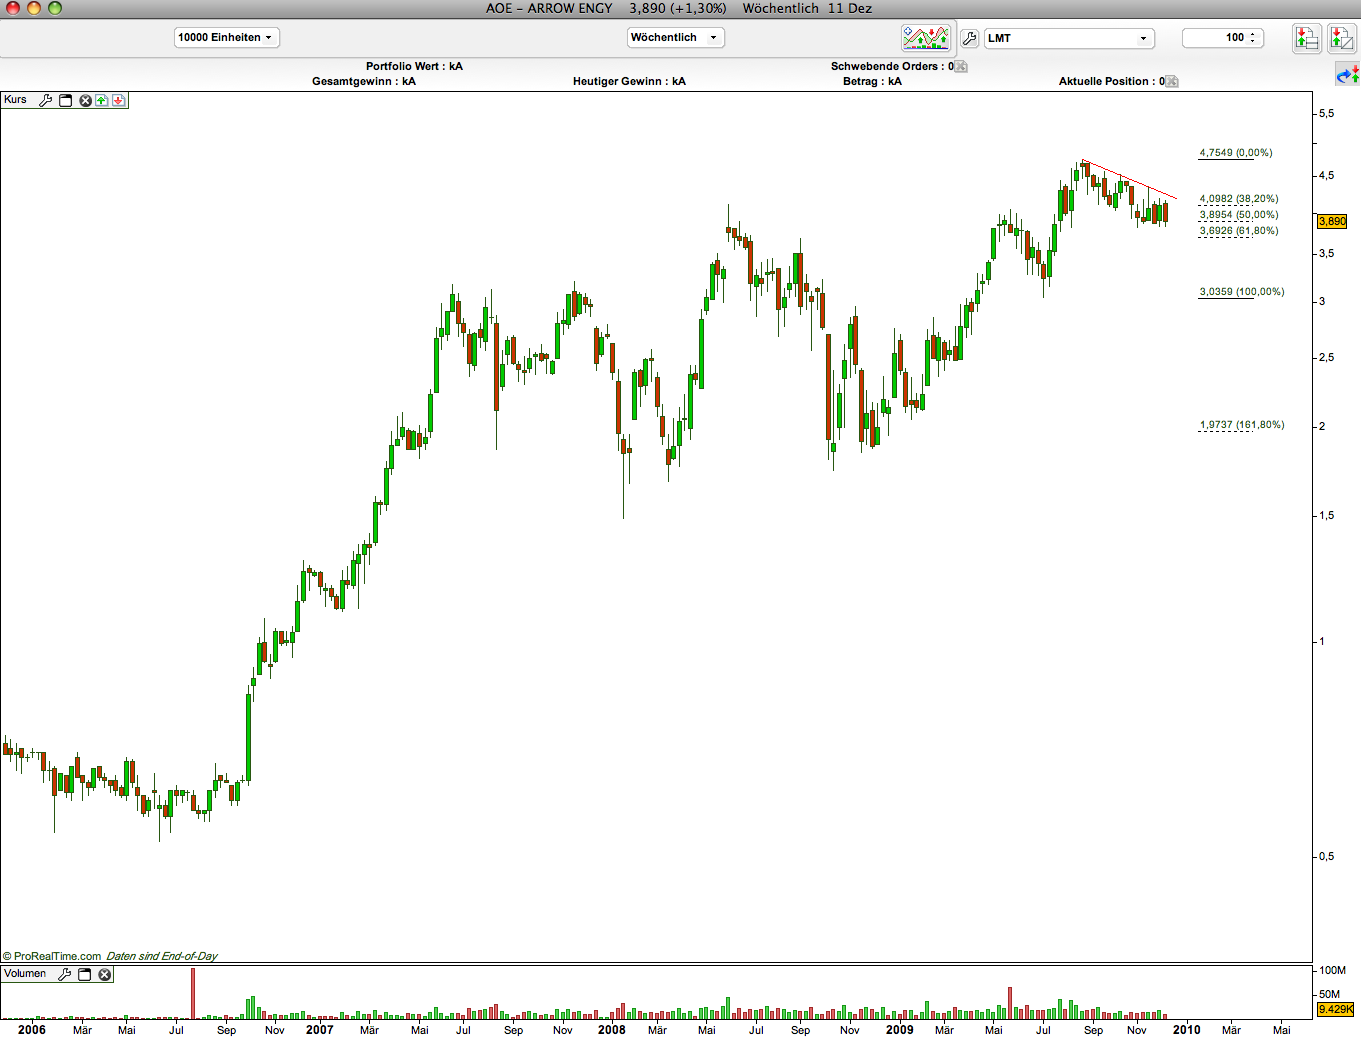Remove the Volumen panel with X icon
This screenshot has height=1038, width=1361.
click(x=104, y=974)
